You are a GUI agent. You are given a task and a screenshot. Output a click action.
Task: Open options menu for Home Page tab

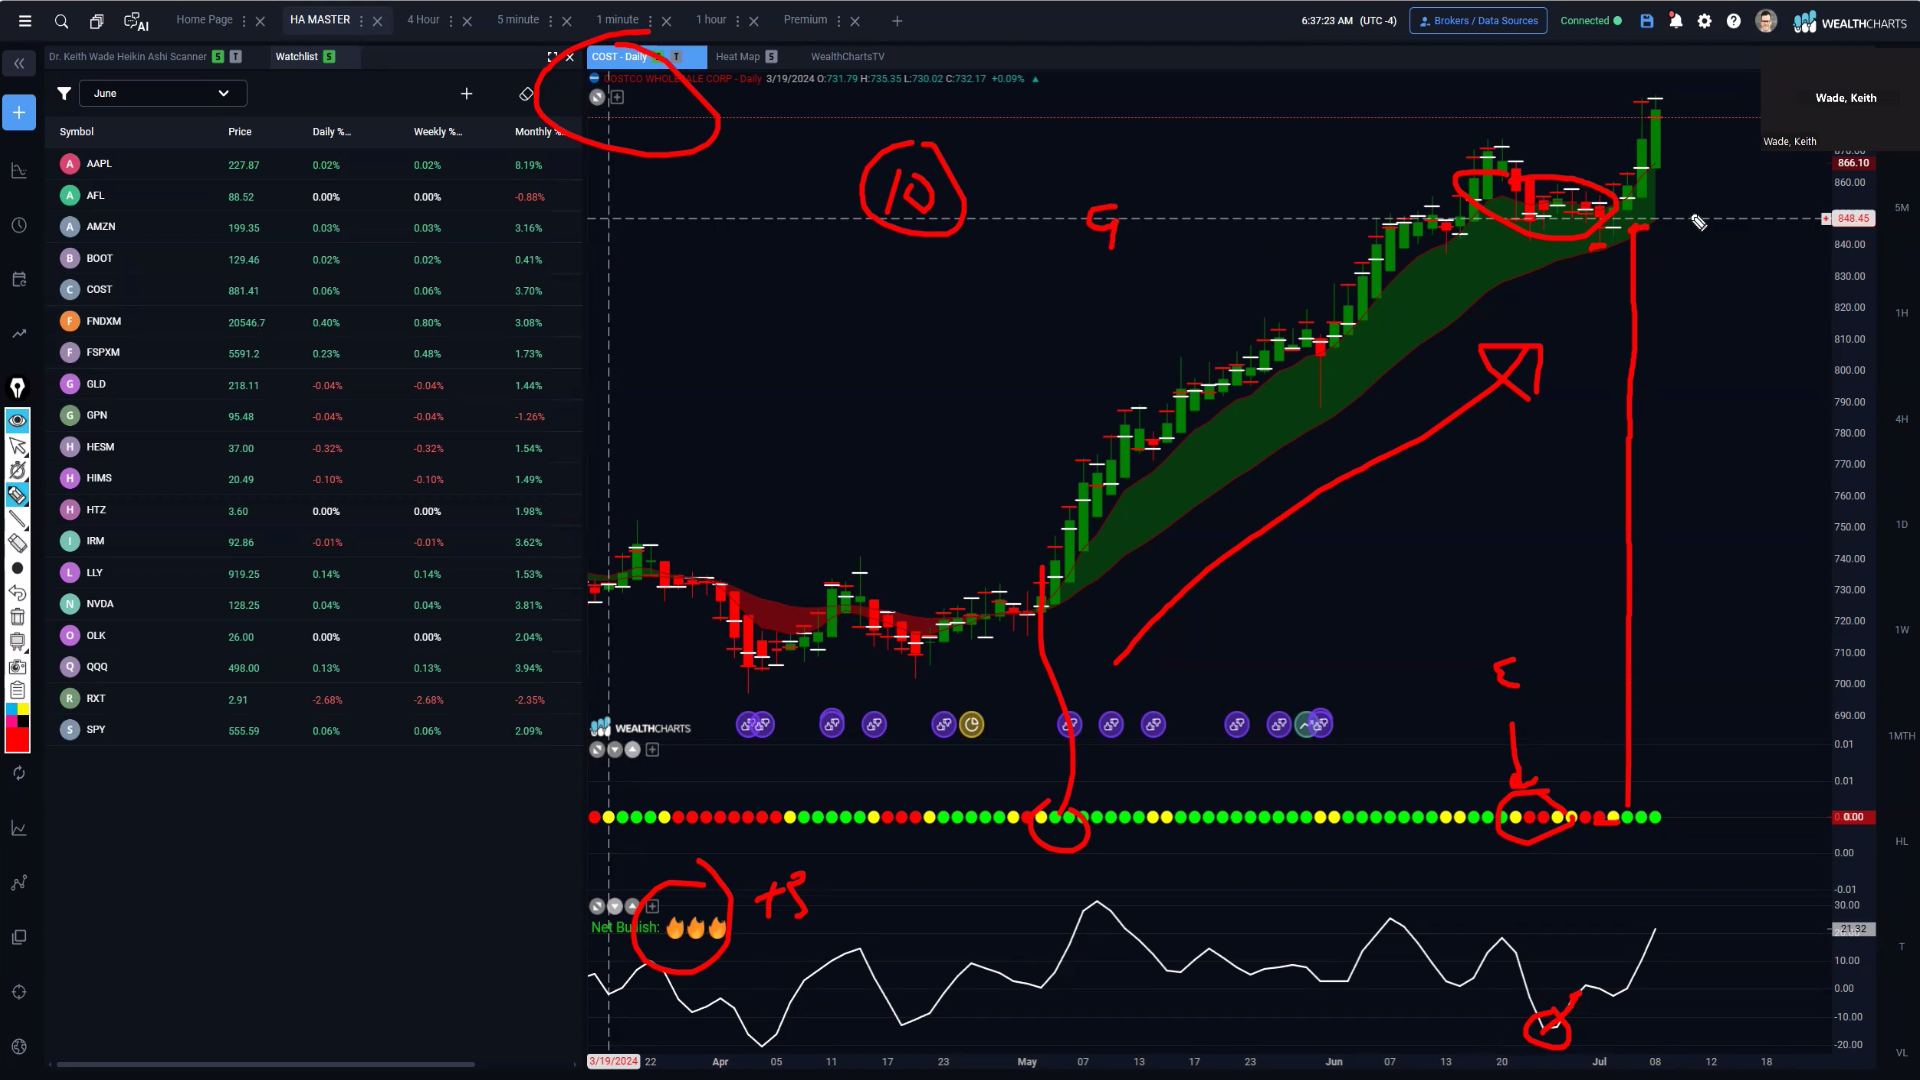[244, 21]
